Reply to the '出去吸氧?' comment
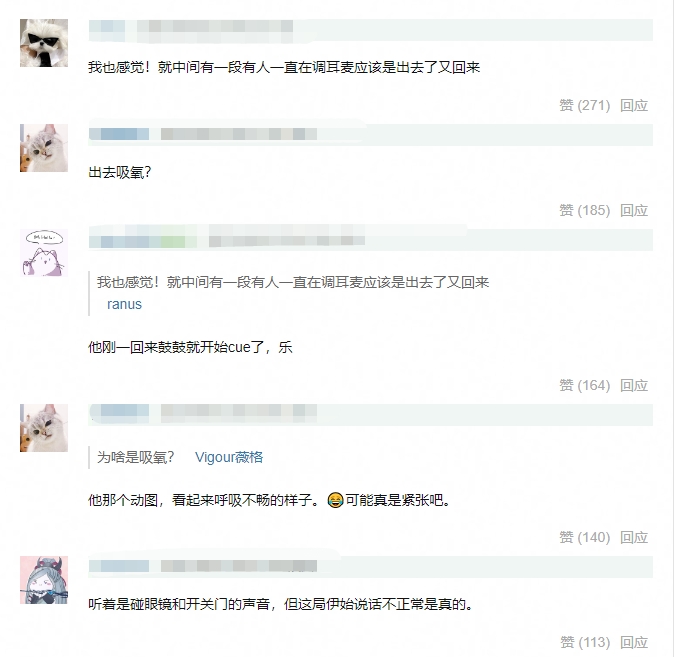This screenshot has width=674, height=657. (634, 210)
